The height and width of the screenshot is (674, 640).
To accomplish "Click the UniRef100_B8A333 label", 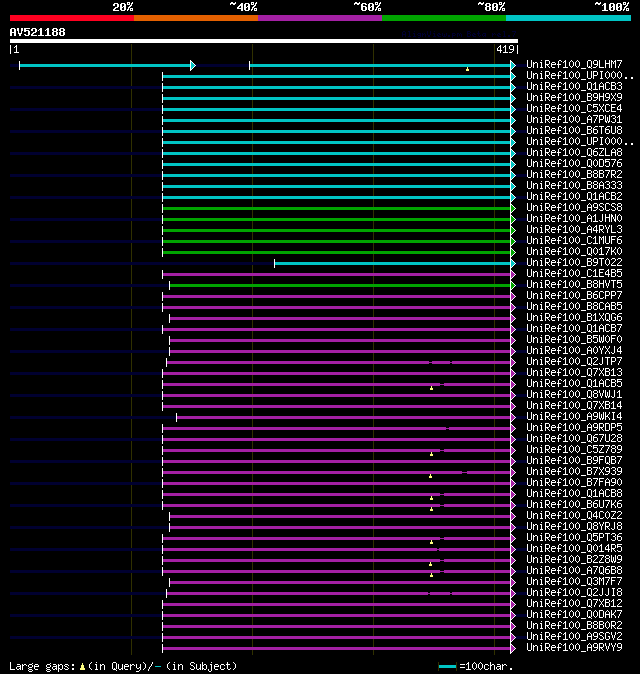I will tap(574, 185).
